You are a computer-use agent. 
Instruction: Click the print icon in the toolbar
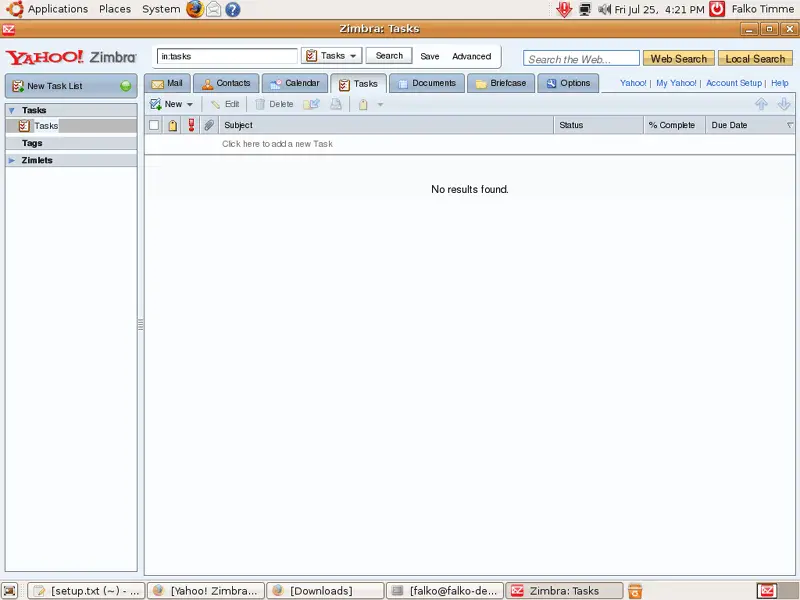click(336, 104)
